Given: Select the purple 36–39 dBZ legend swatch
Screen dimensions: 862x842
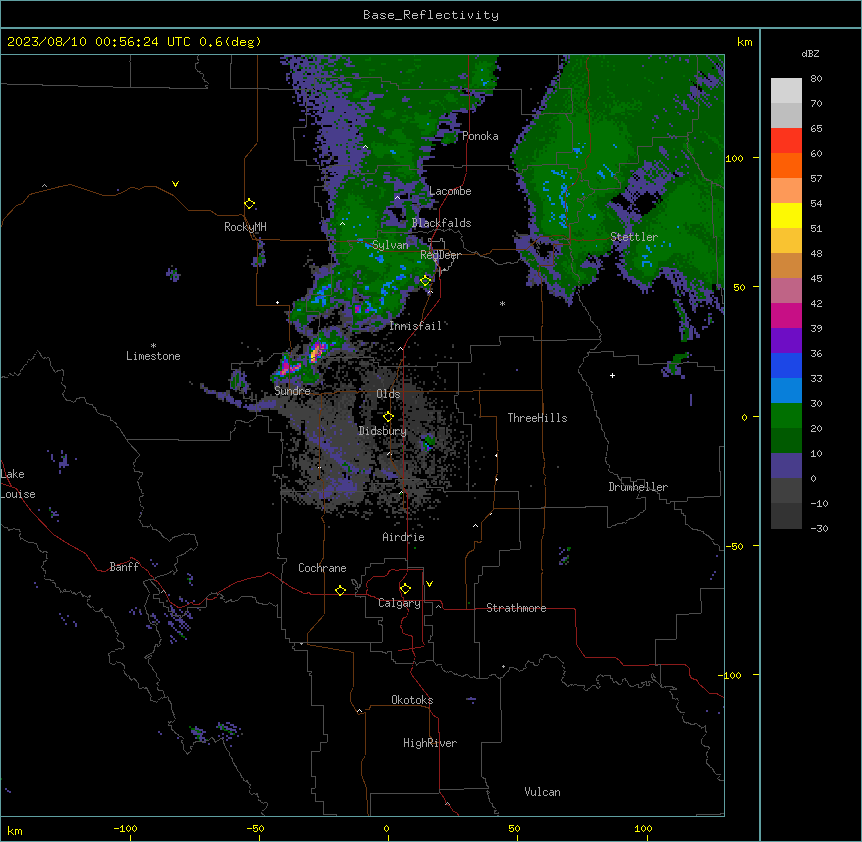Looking at the screenshot, I should (x=786, y=341).
